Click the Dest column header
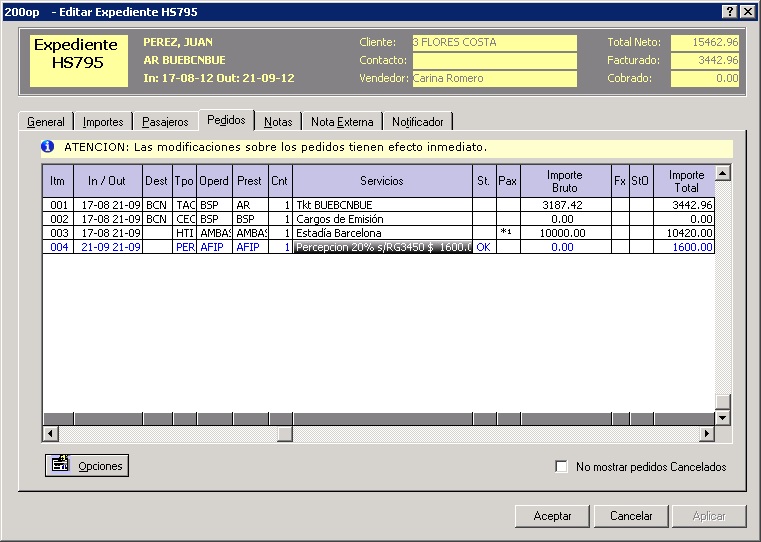Screen dimensions: 761x542 pyautogui.click(x=157, y=181)
